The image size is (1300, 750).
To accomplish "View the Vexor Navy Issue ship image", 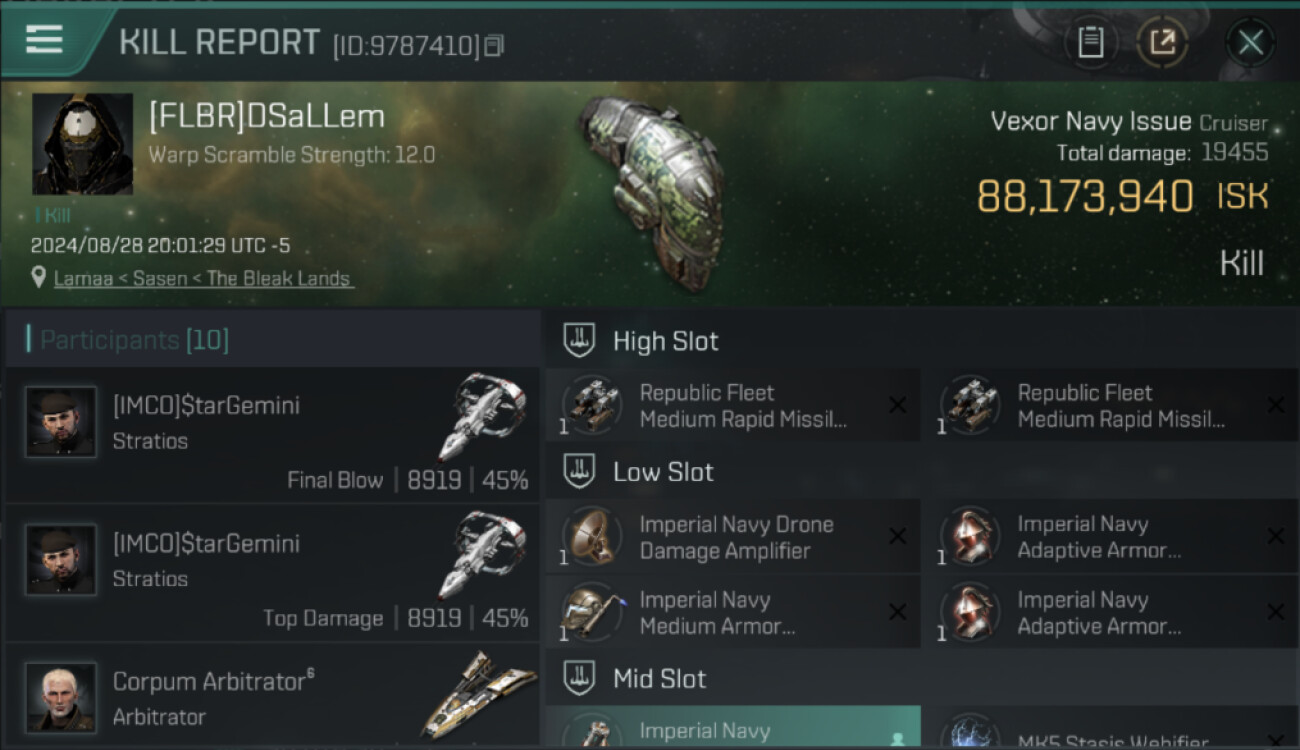I will click(650, 190).
